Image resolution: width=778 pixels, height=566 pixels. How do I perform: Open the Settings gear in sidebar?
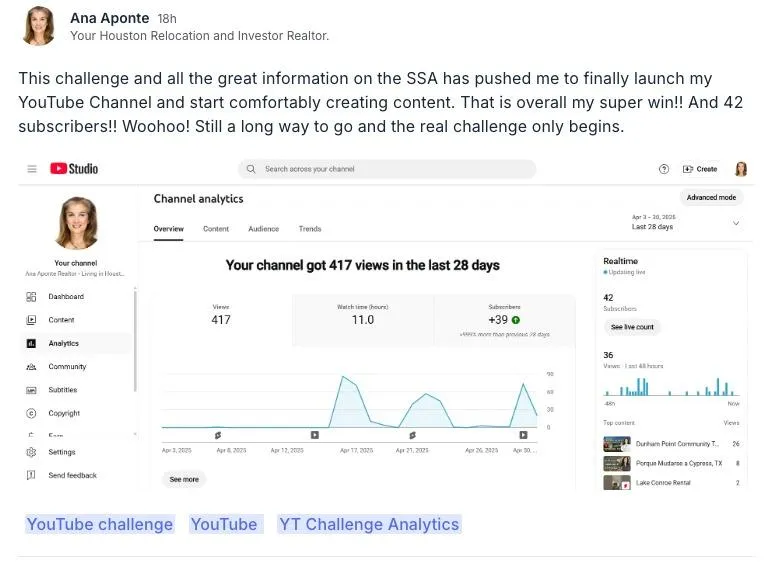31,452
